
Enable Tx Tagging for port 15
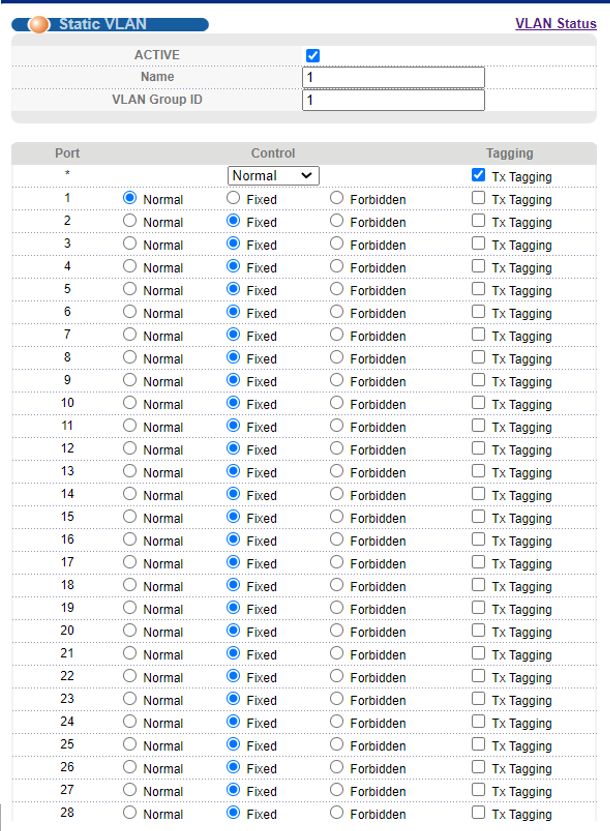[x=478, y=517]
